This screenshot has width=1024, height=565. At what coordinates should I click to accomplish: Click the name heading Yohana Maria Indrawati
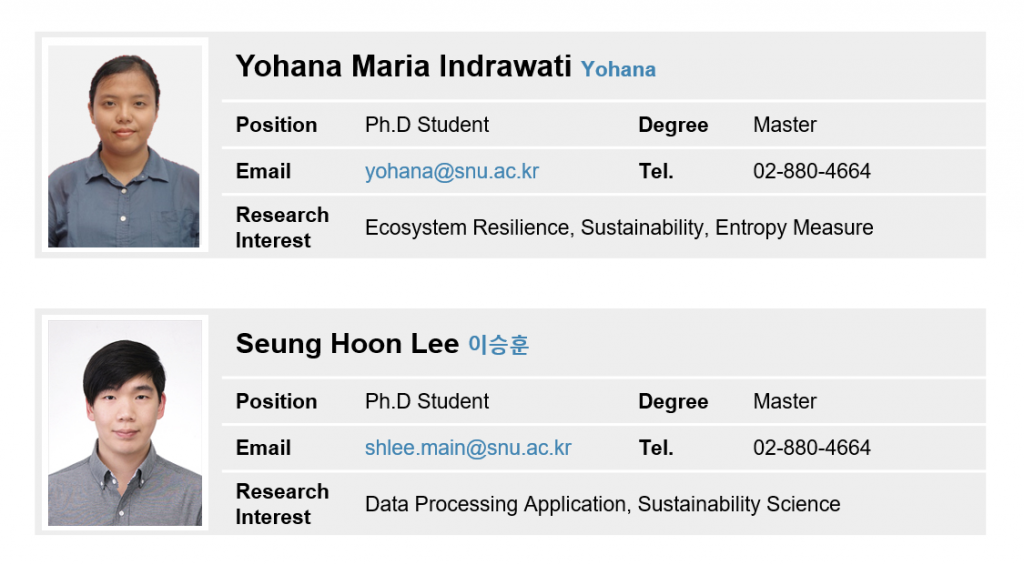coord(403,67)
